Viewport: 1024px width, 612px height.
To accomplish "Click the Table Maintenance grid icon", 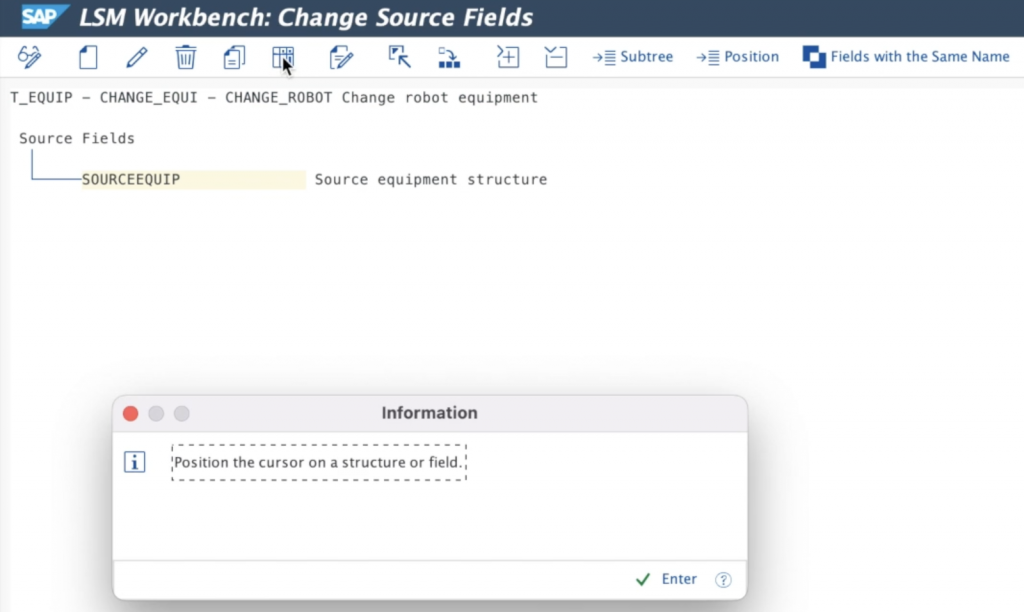I will tap(283, 57).
